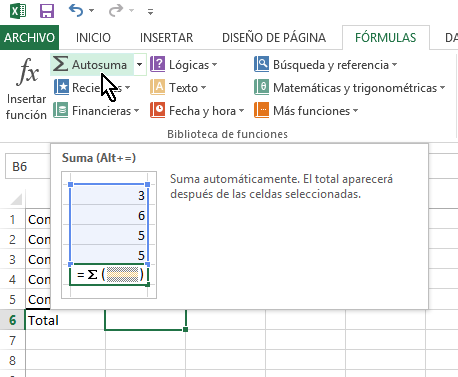Select row header 4

click(x=13, y=279)
